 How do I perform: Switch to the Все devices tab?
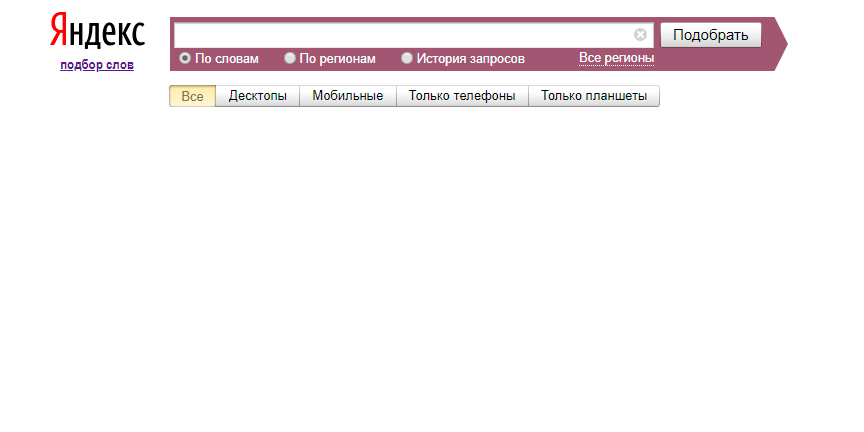pos(192,96)
